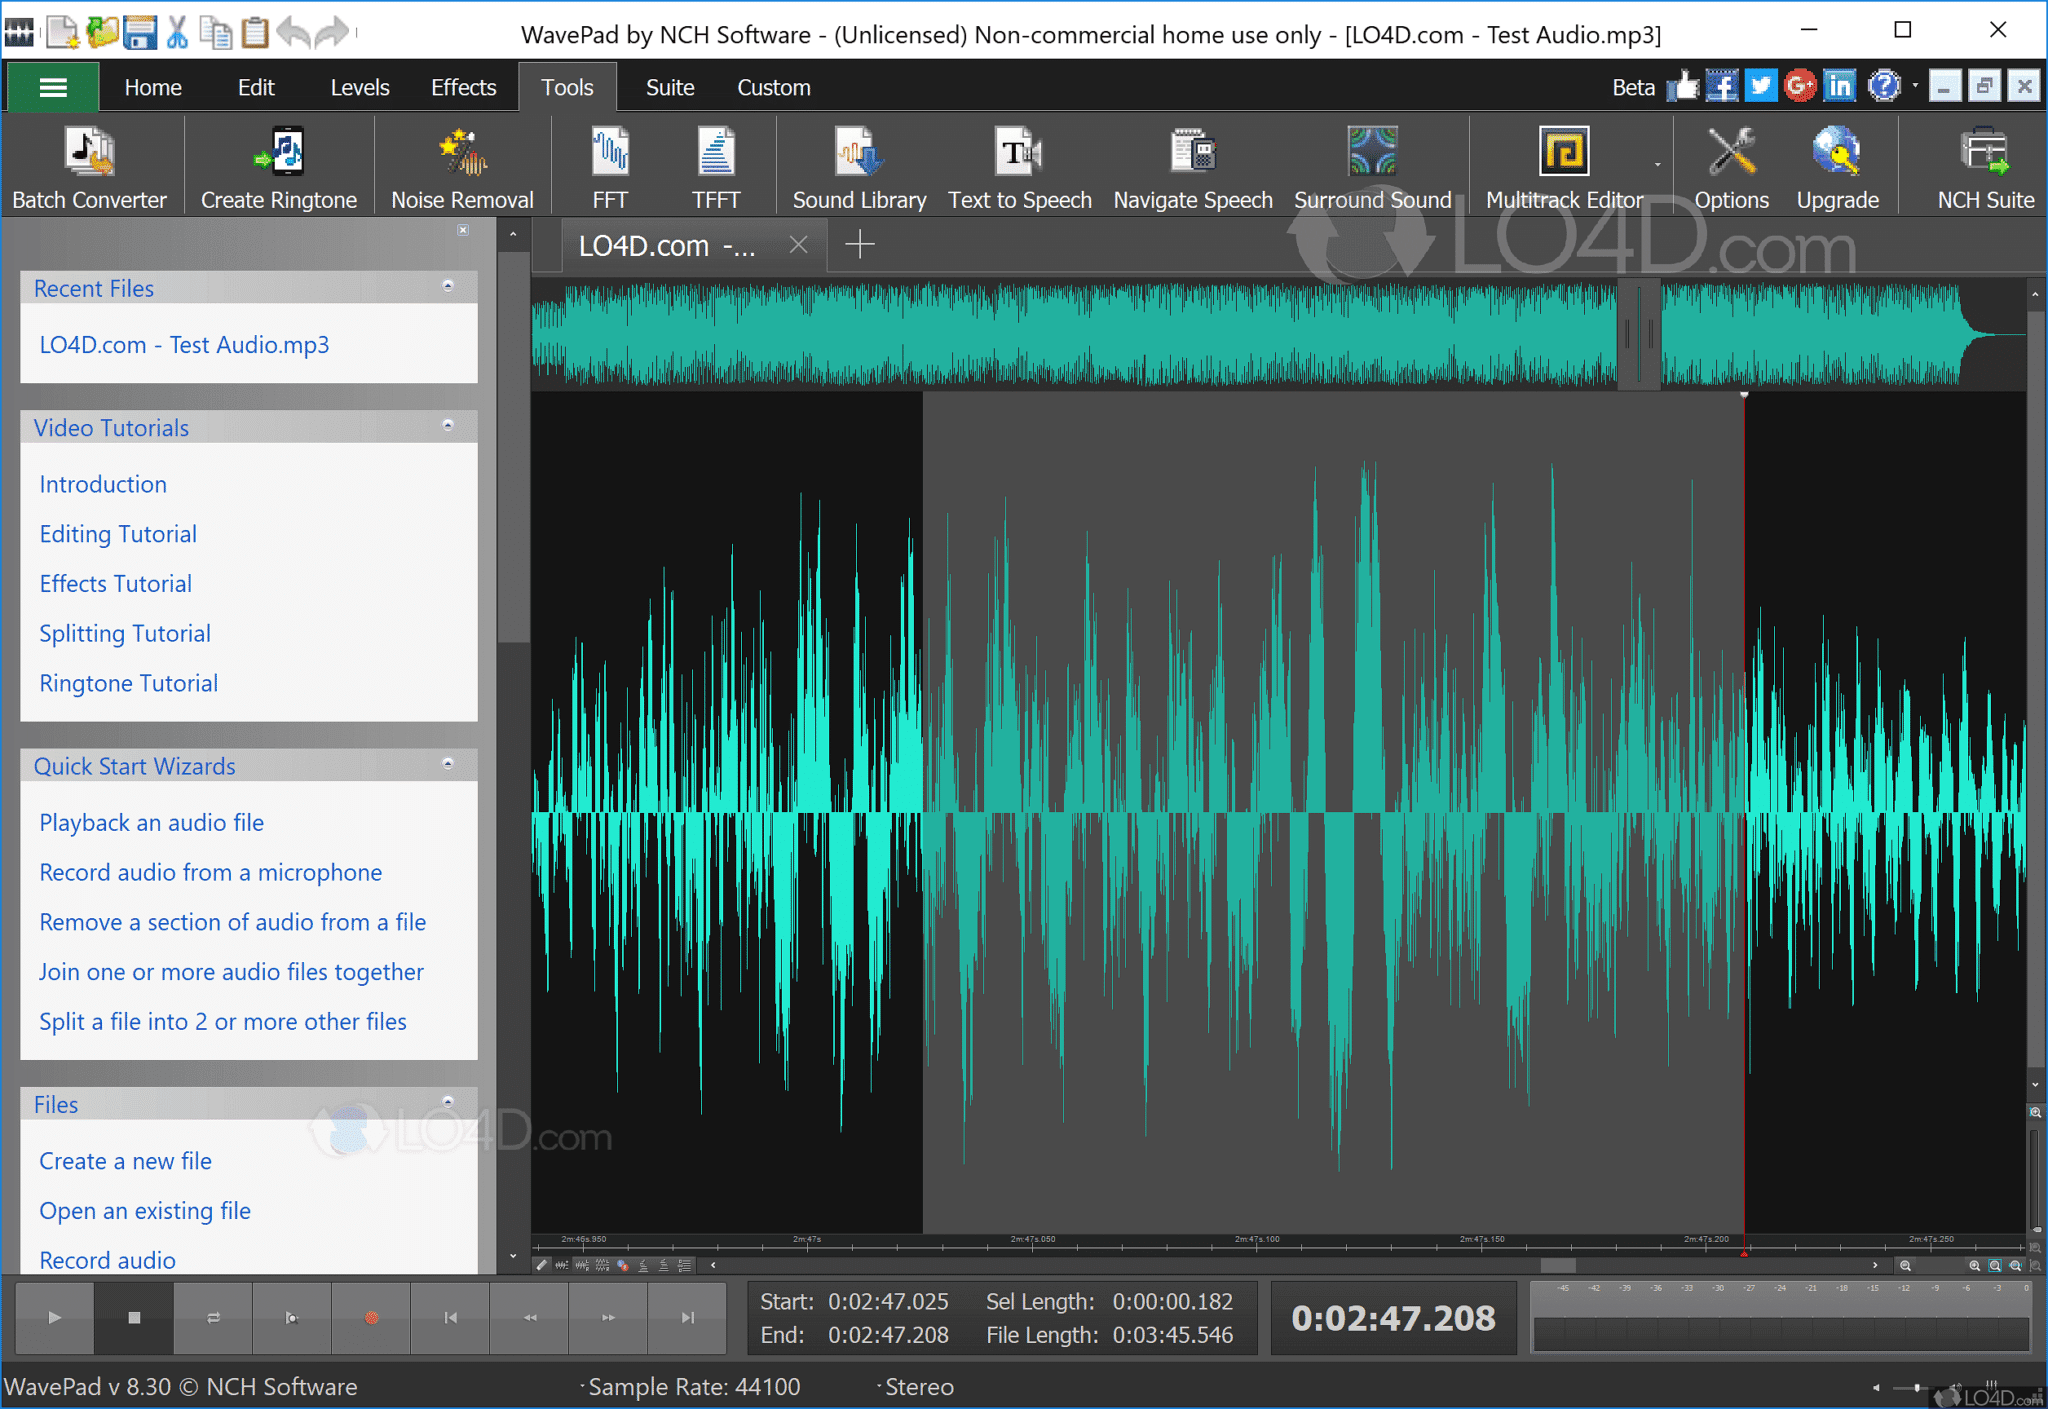This screenshot has height=1409, width=2048.
Task: Open the Suite menu tab
Action: pyautogui.click(x=668, y=87)
